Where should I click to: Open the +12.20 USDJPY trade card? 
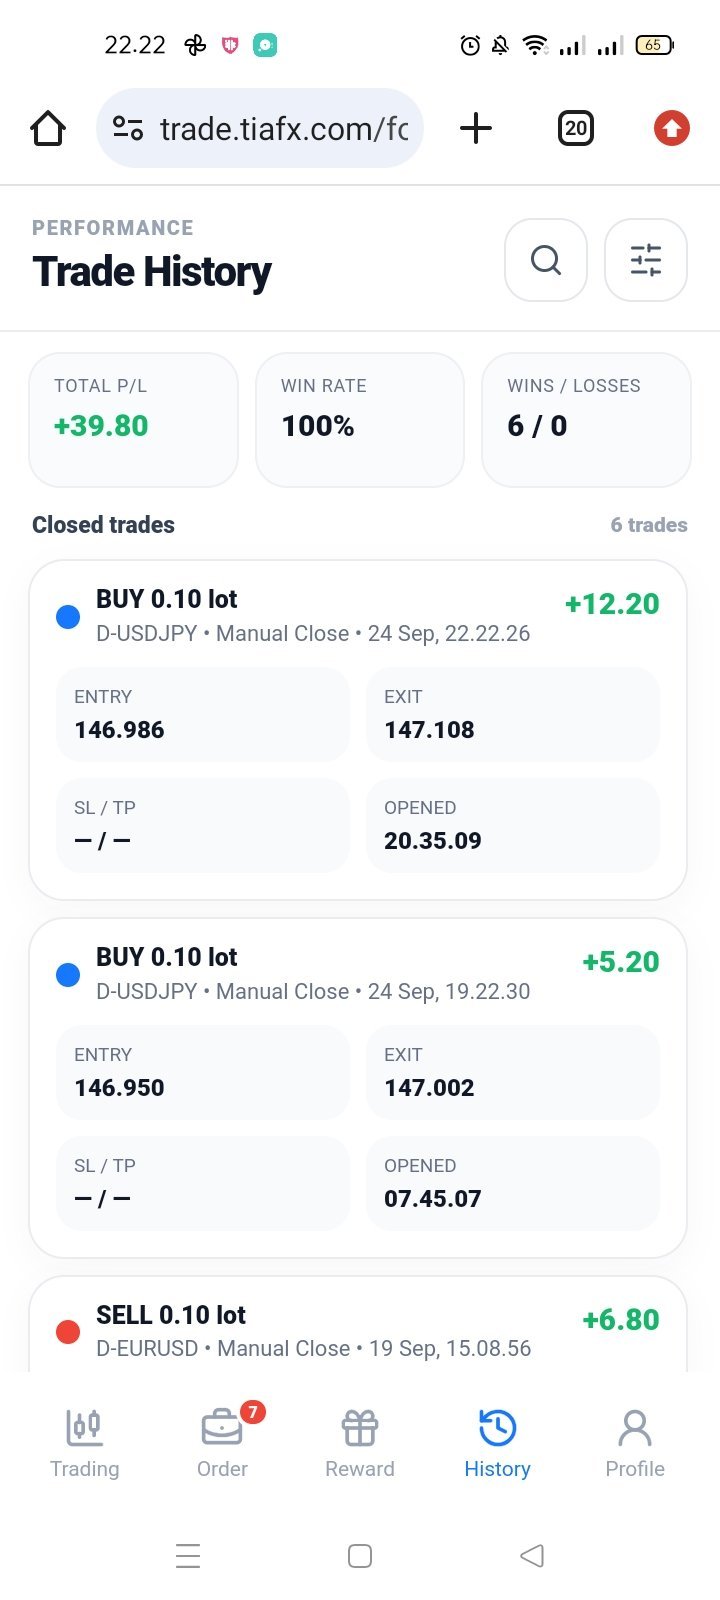coord(358,730)
